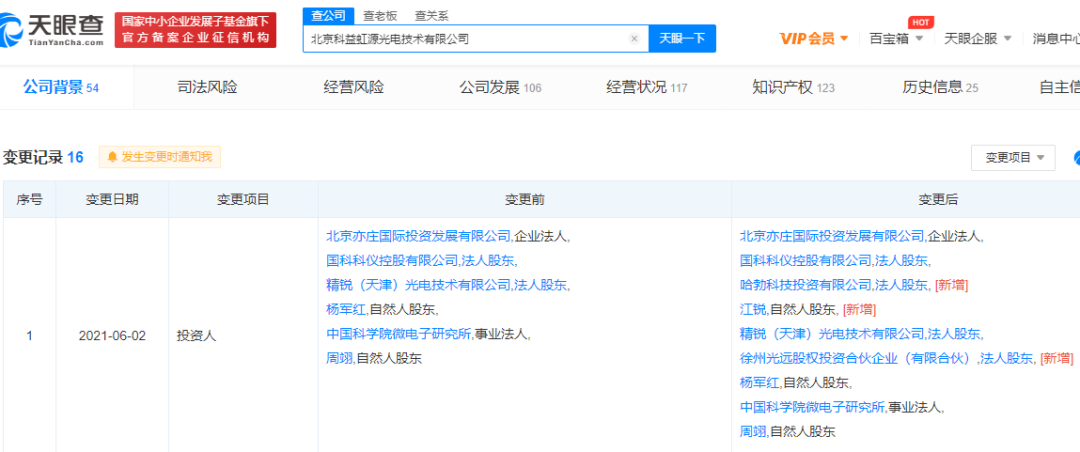
Task: Open 北京亦庄国际投资发展有限公司 in 变更后 column
Action: tap(831, 236)
